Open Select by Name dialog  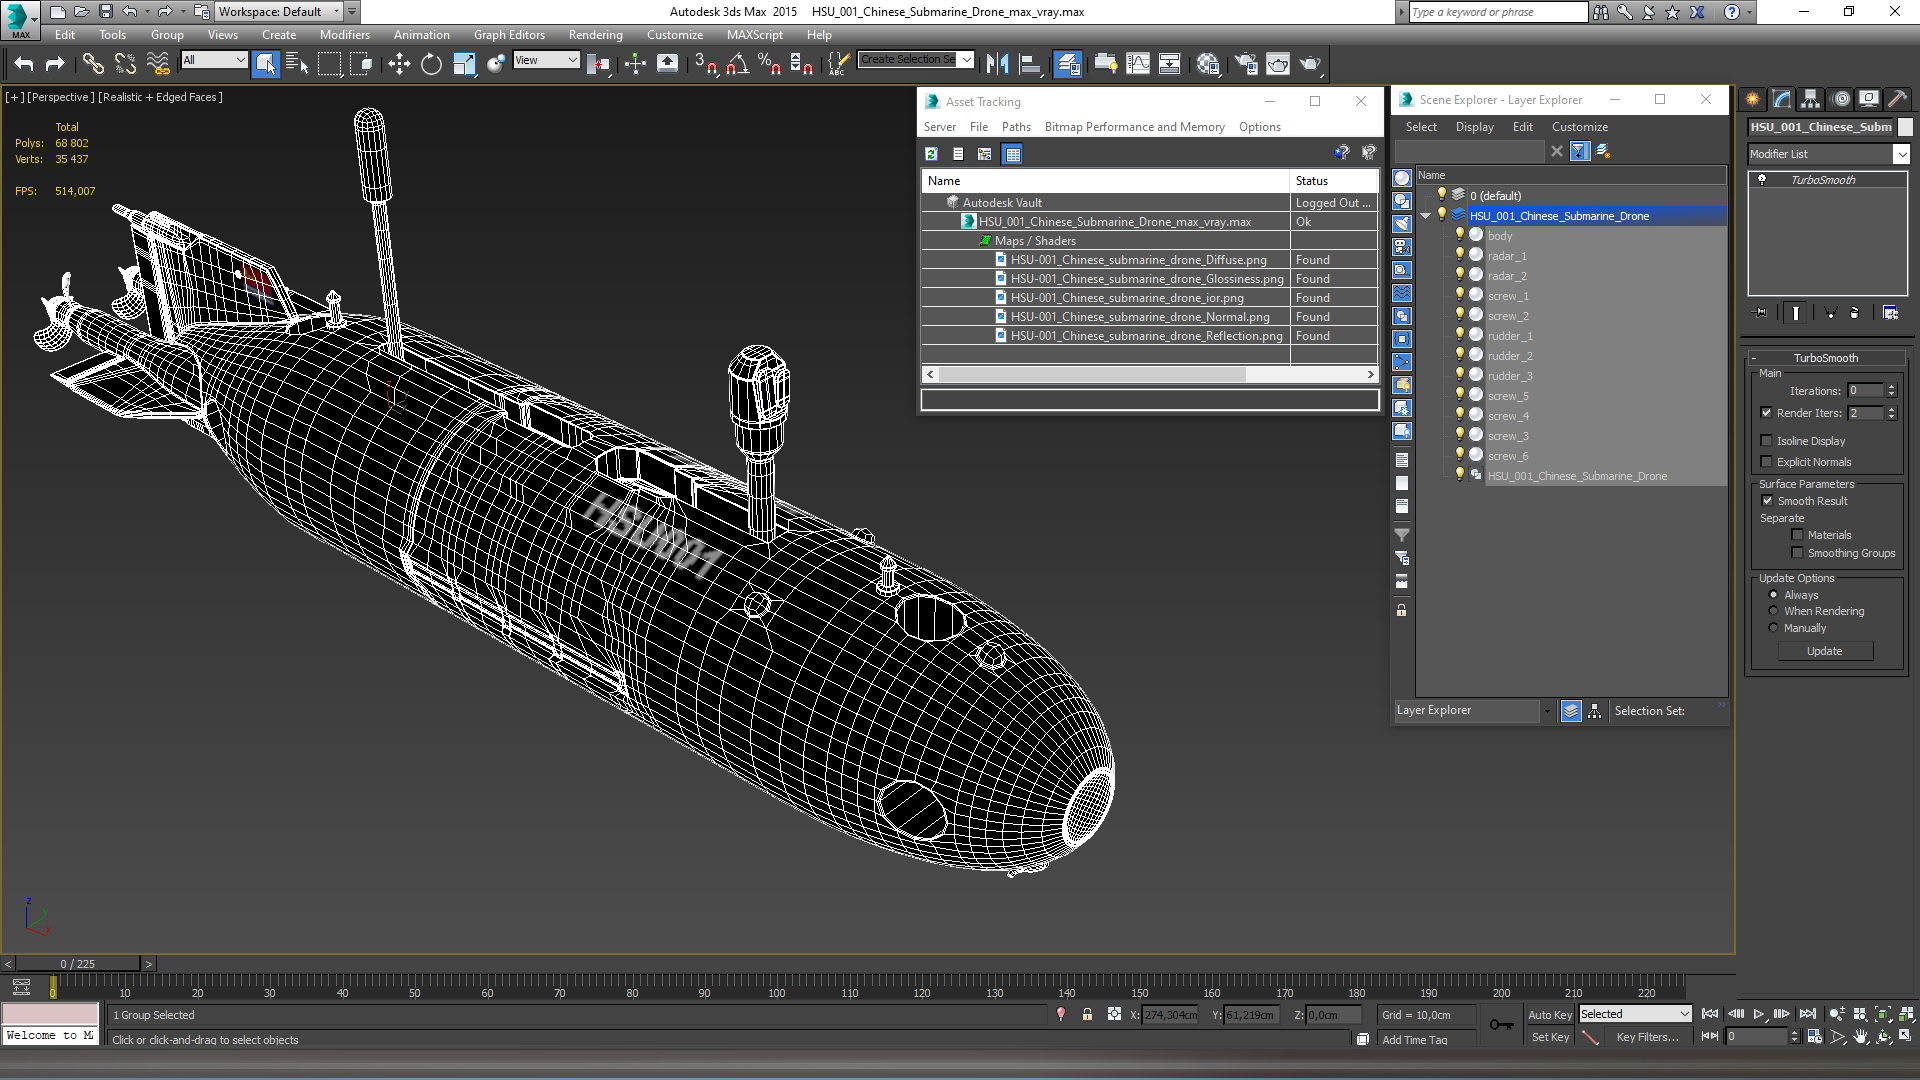[x=297, y=64]
